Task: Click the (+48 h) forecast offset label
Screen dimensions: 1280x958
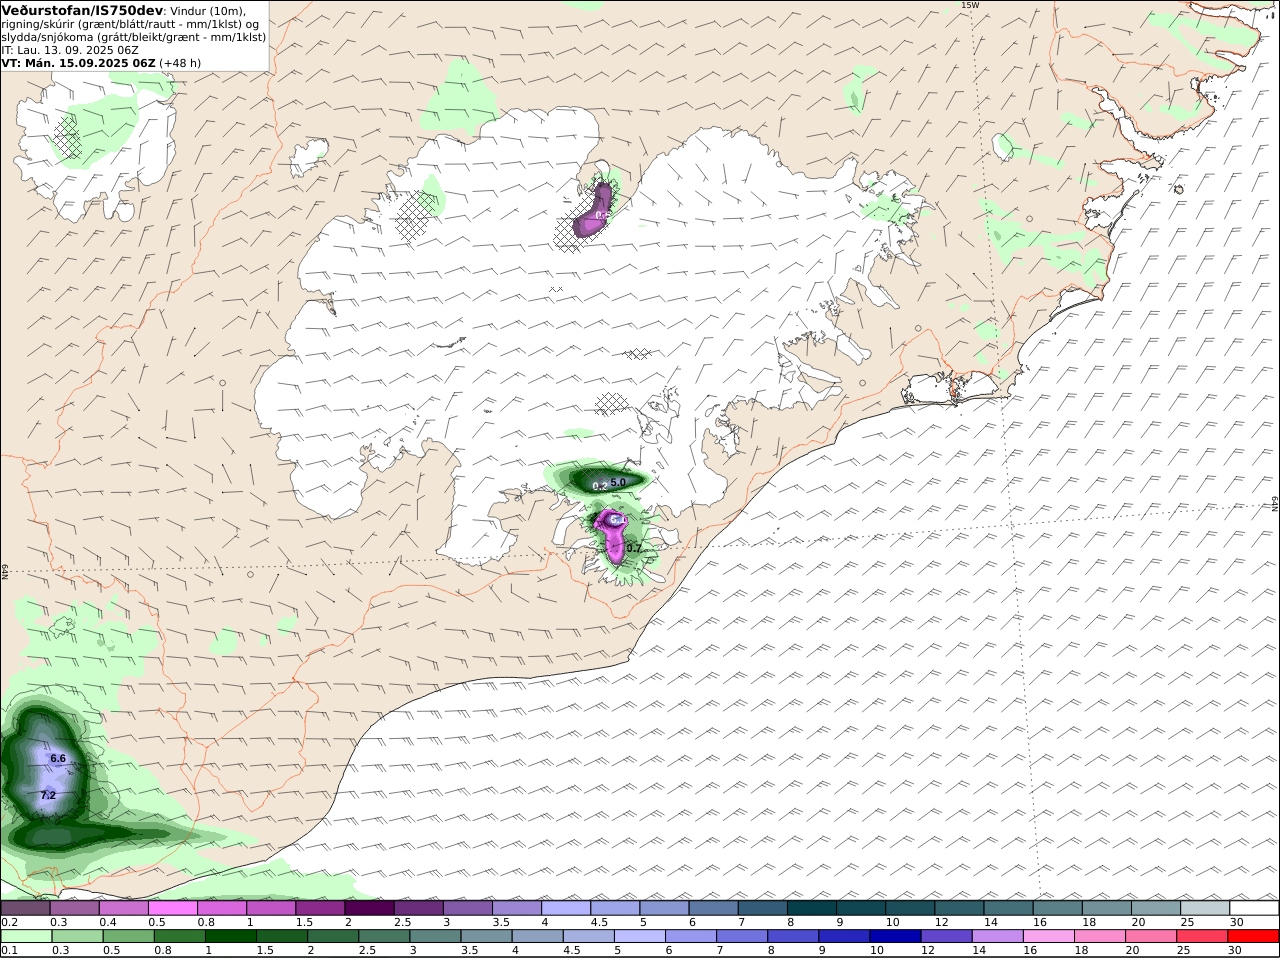Action: coord(180,63)
